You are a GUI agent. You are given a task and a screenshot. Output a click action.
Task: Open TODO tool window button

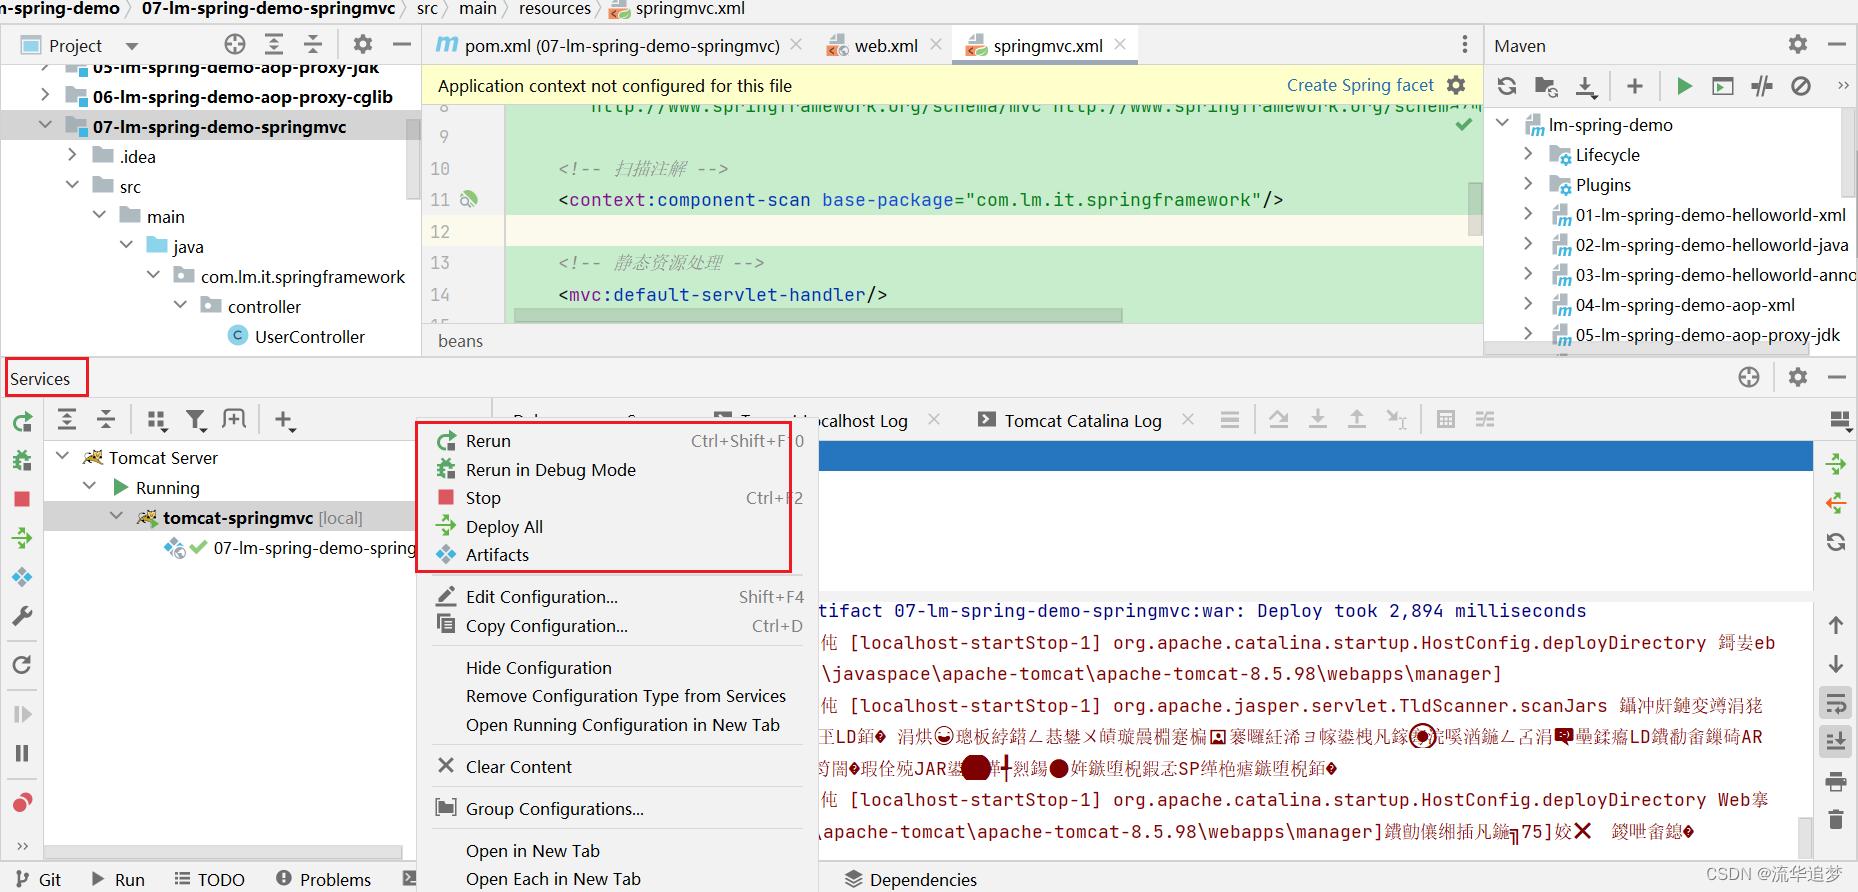pyautogui.click(x=210, y=879)
